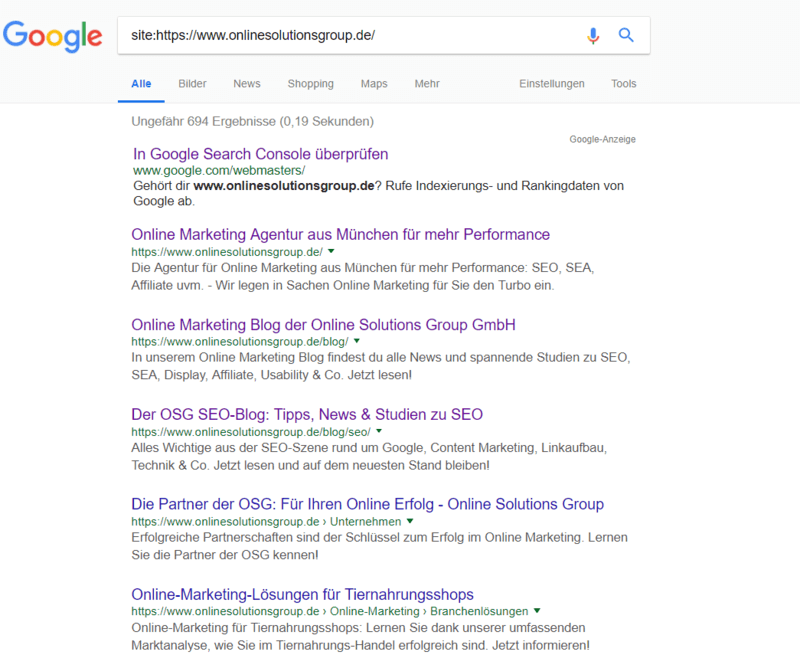Switch to the Bilder tab
Screen dimensions: 800x668
(192, 84)
